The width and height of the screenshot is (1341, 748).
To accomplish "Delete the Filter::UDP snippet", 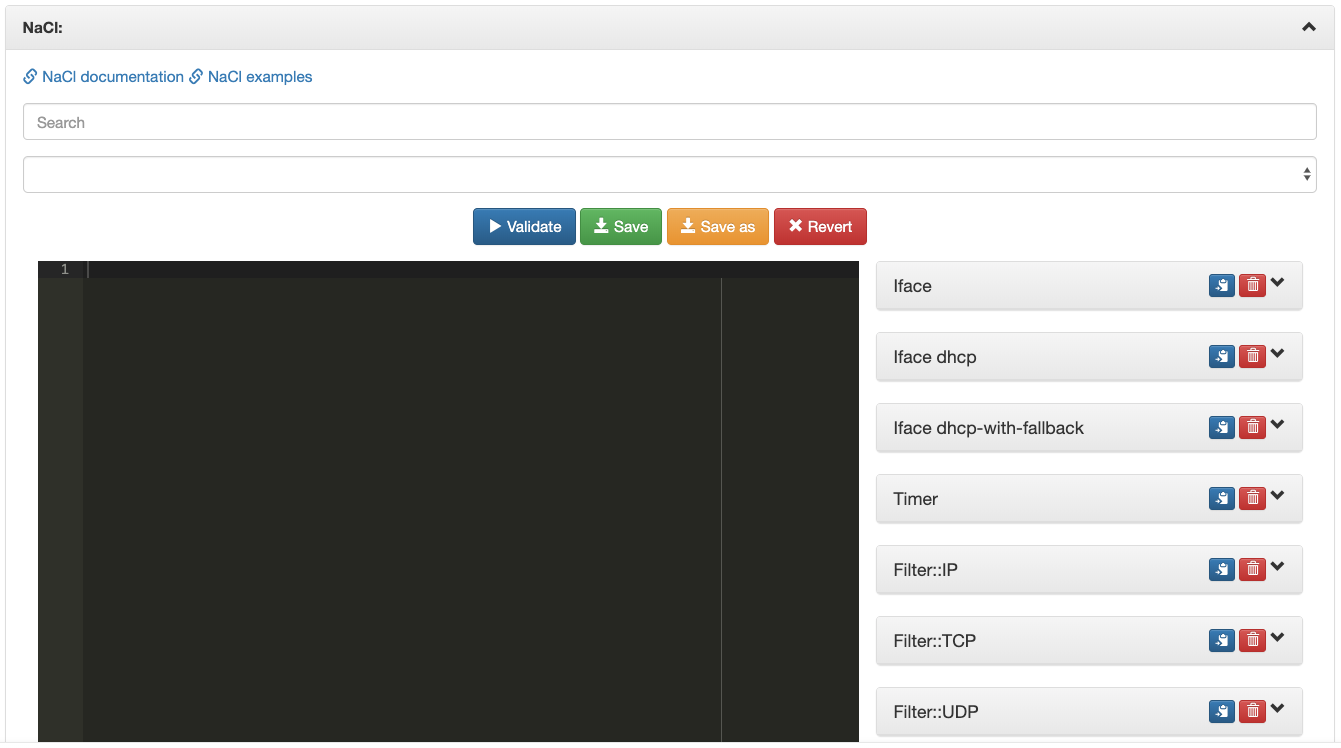I will coord(1252,711).
